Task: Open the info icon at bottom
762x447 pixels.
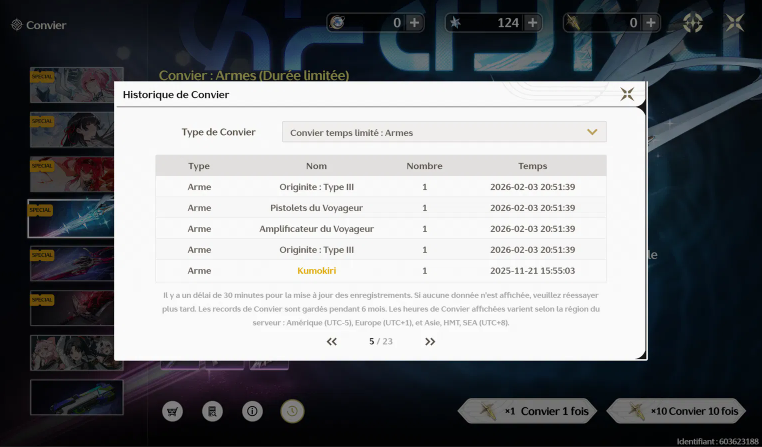Action: point(252,412)
